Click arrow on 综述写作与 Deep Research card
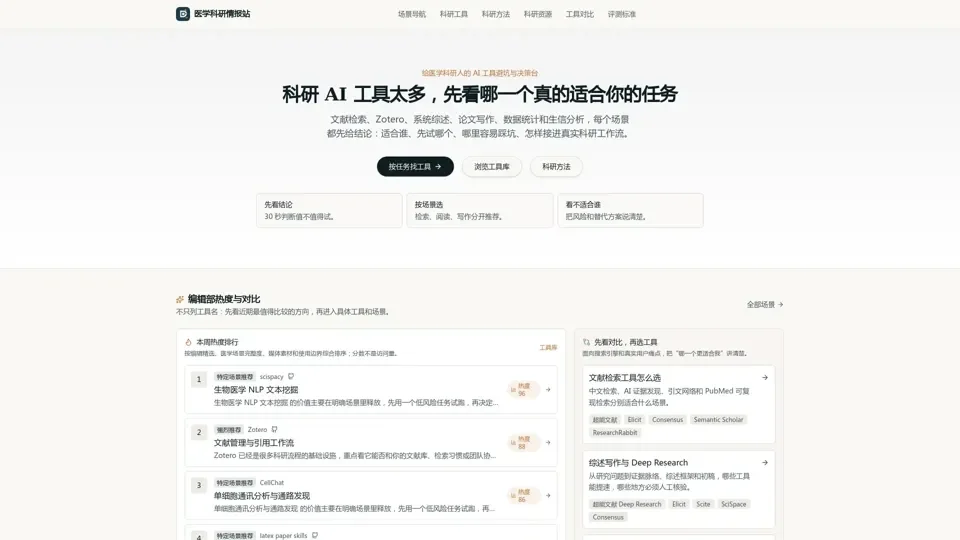The image size is (960, 540). point(765,463)
